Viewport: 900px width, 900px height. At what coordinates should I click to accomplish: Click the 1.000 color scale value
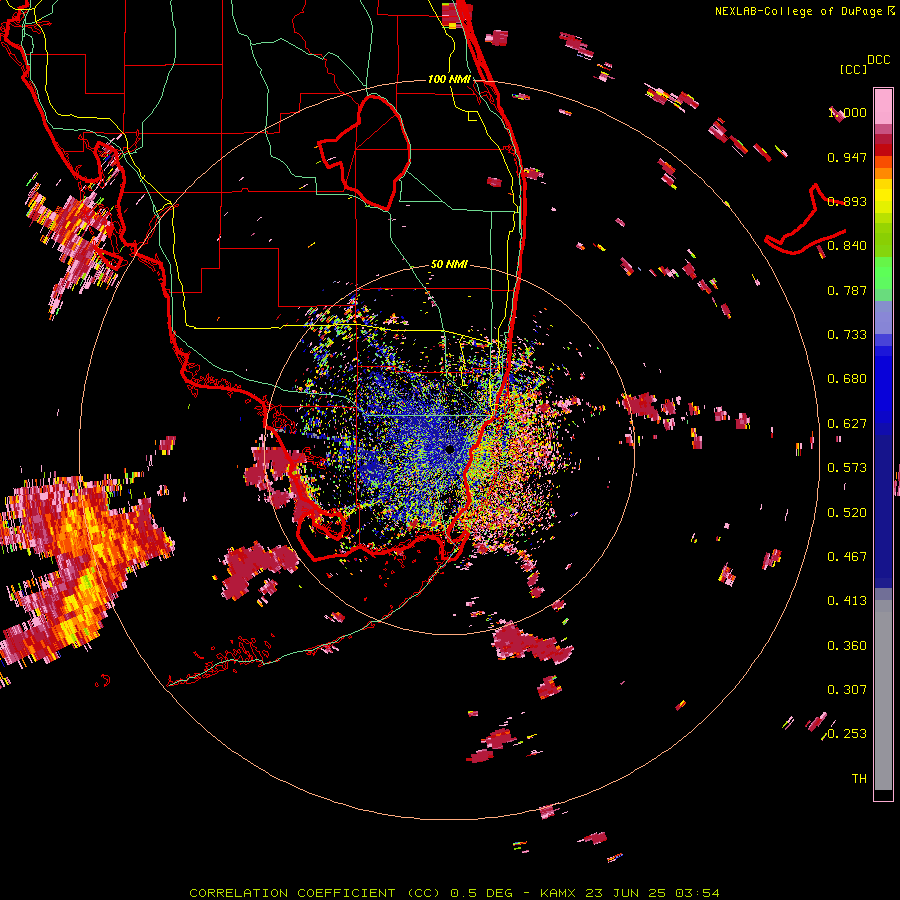(847, 112)
